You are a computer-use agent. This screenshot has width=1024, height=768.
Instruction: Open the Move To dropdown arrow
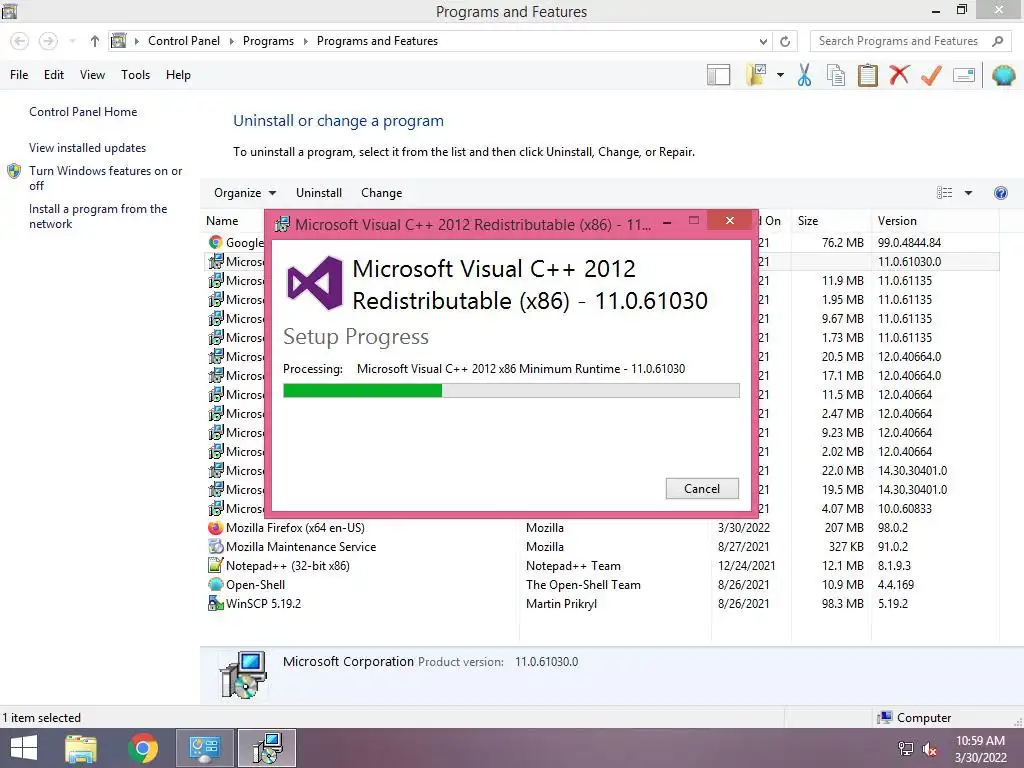(780, 75)
